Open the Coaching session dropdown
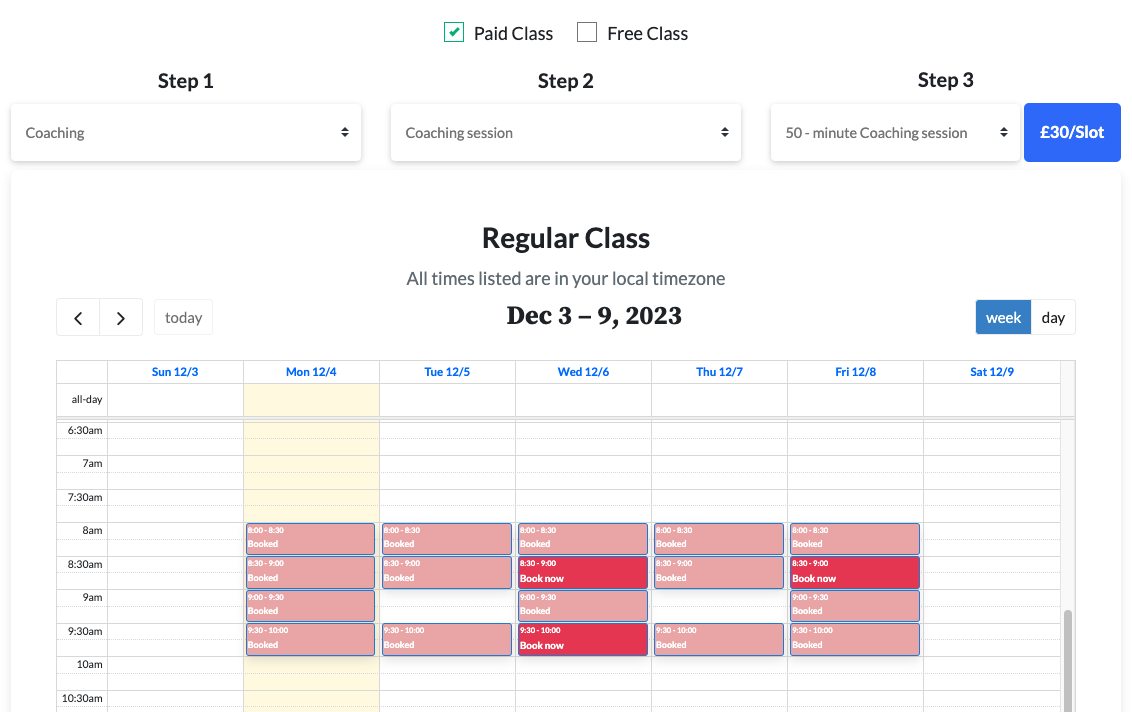This screenshot has height=712, width=1132. click(566, 131)
